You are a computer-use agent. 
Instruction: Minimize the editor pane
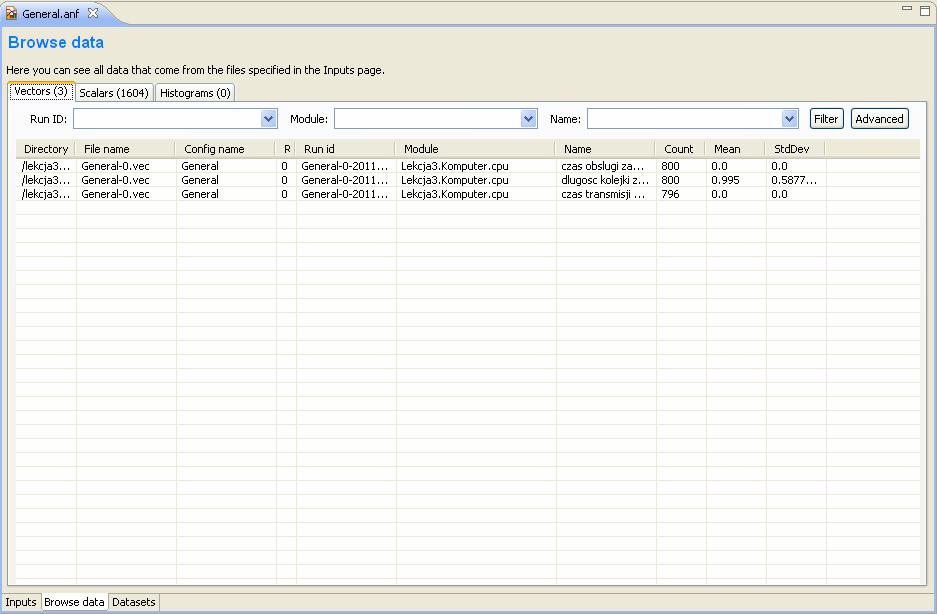(907, 8)
